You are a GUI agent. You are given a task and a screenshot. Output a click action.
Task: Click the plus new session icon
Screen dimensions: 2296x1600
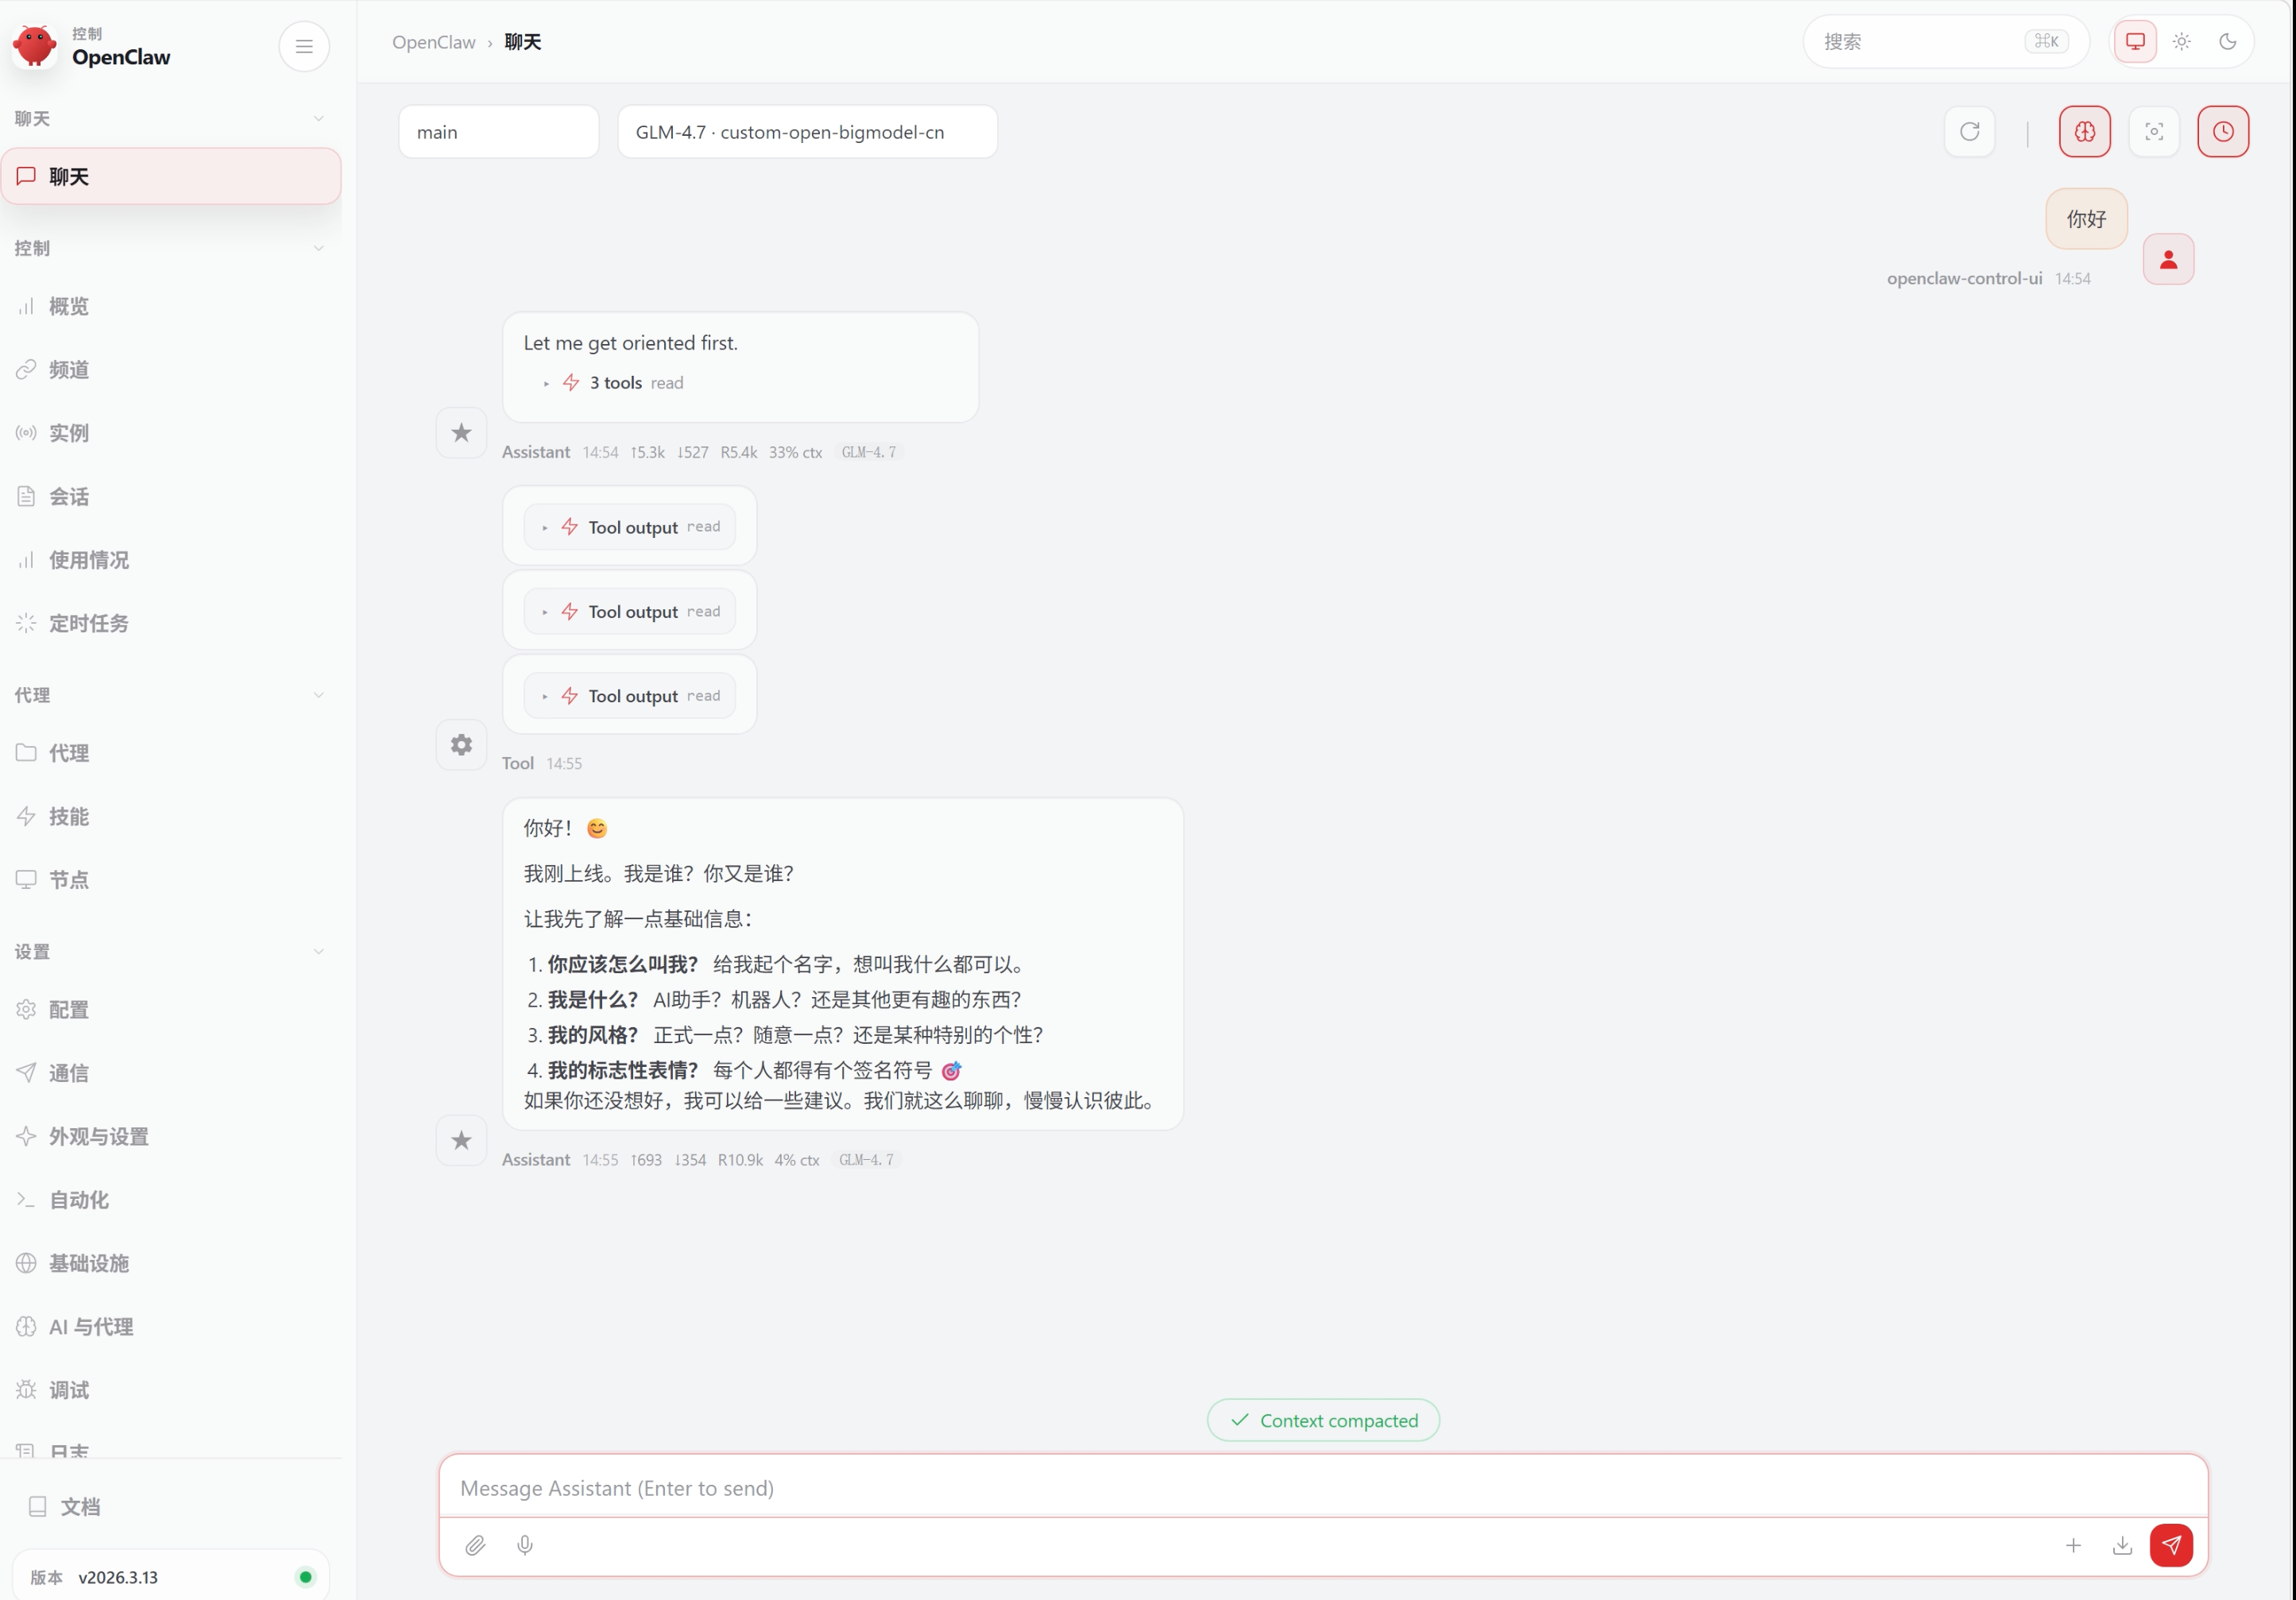pos(2073,1545)
